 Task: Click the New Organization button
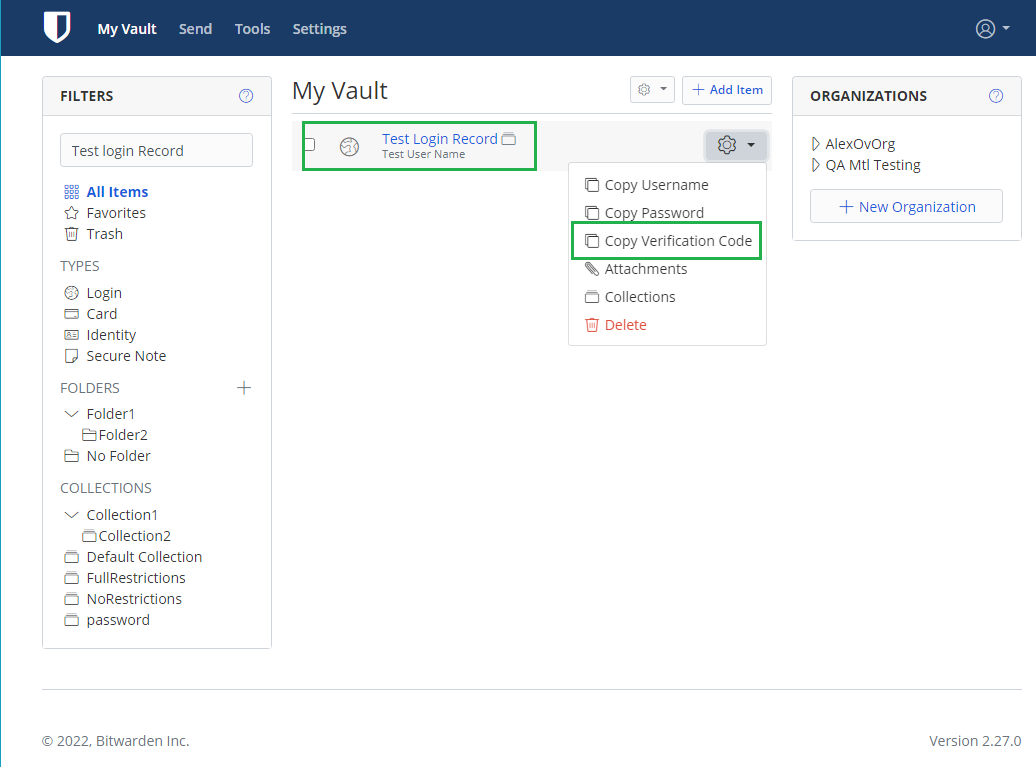906,206
